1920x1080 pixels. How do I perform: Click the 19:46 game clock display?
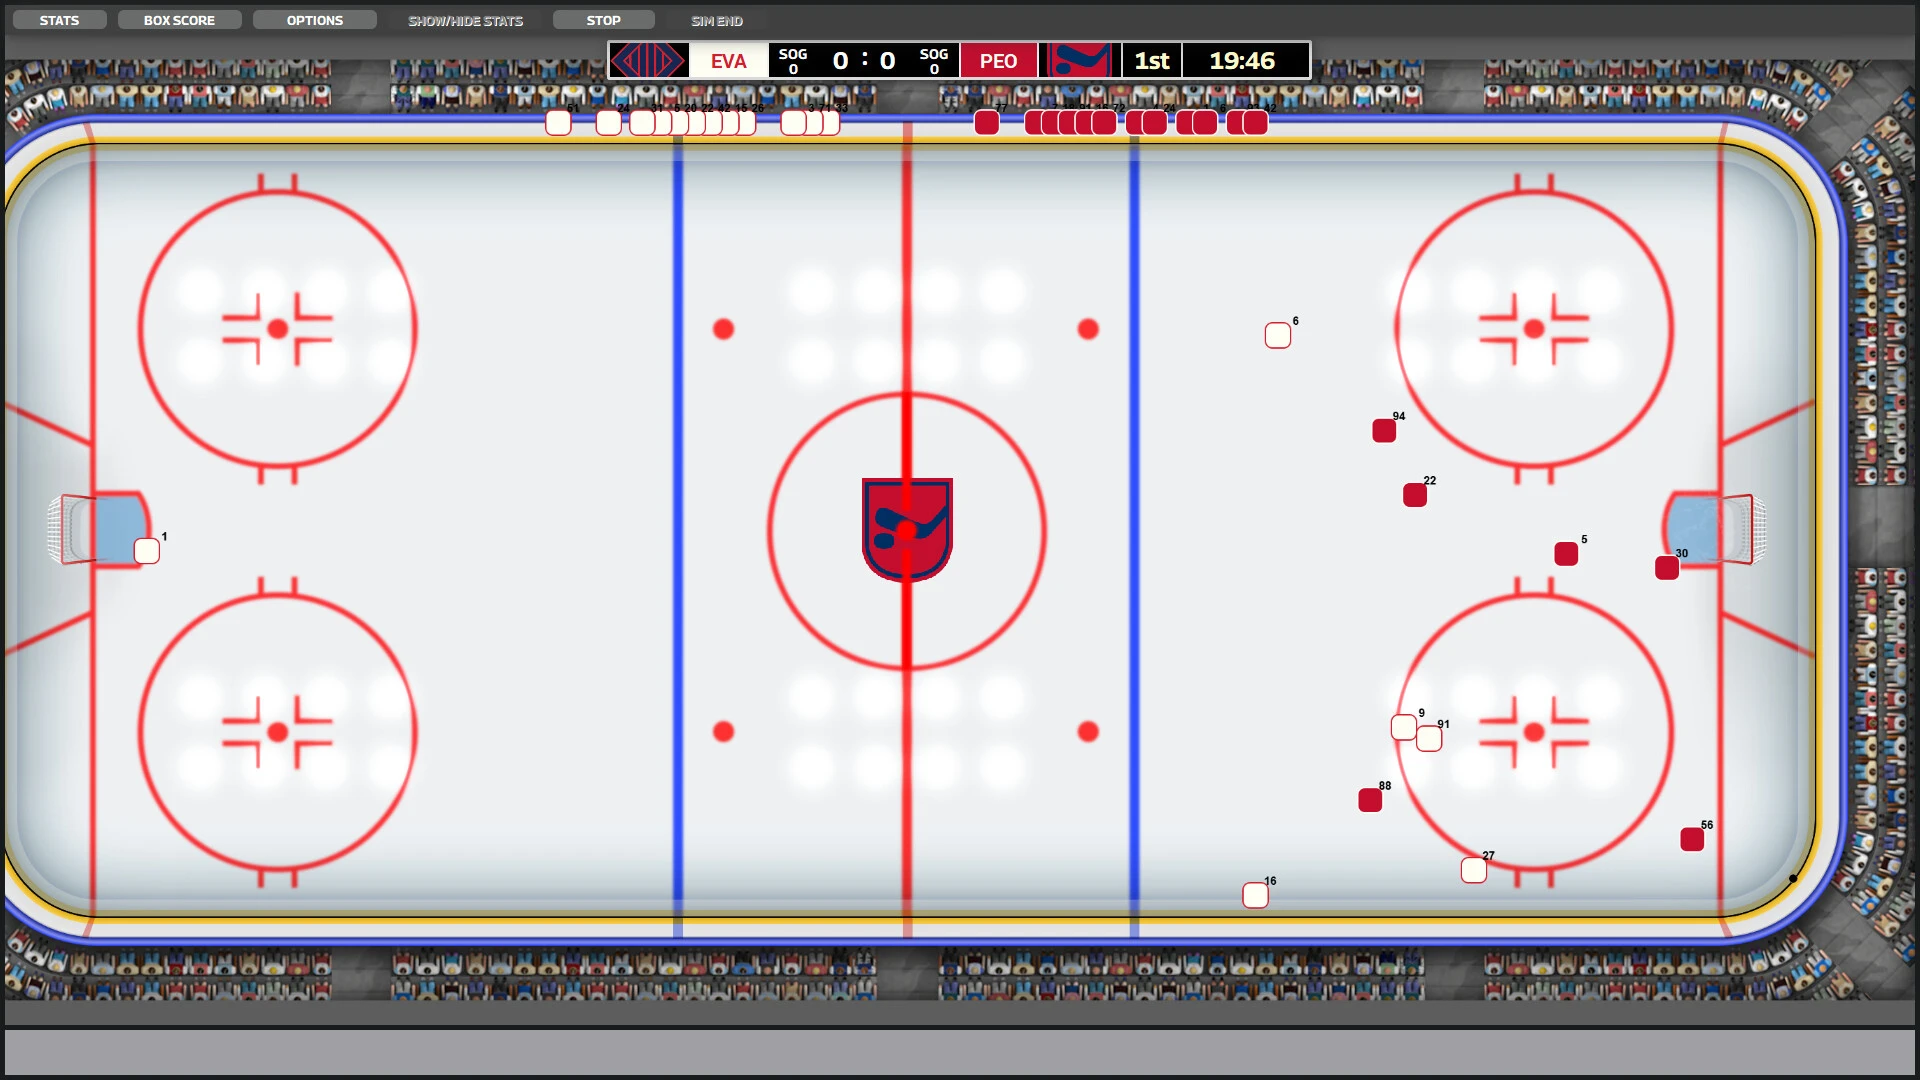tap(1243, 60)
